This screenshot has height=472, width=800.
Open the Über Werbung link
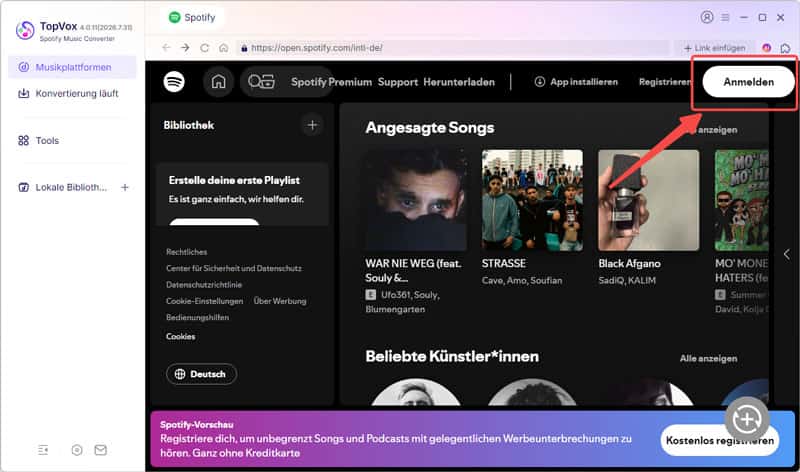pyautogui.click(x=280, y=301)
